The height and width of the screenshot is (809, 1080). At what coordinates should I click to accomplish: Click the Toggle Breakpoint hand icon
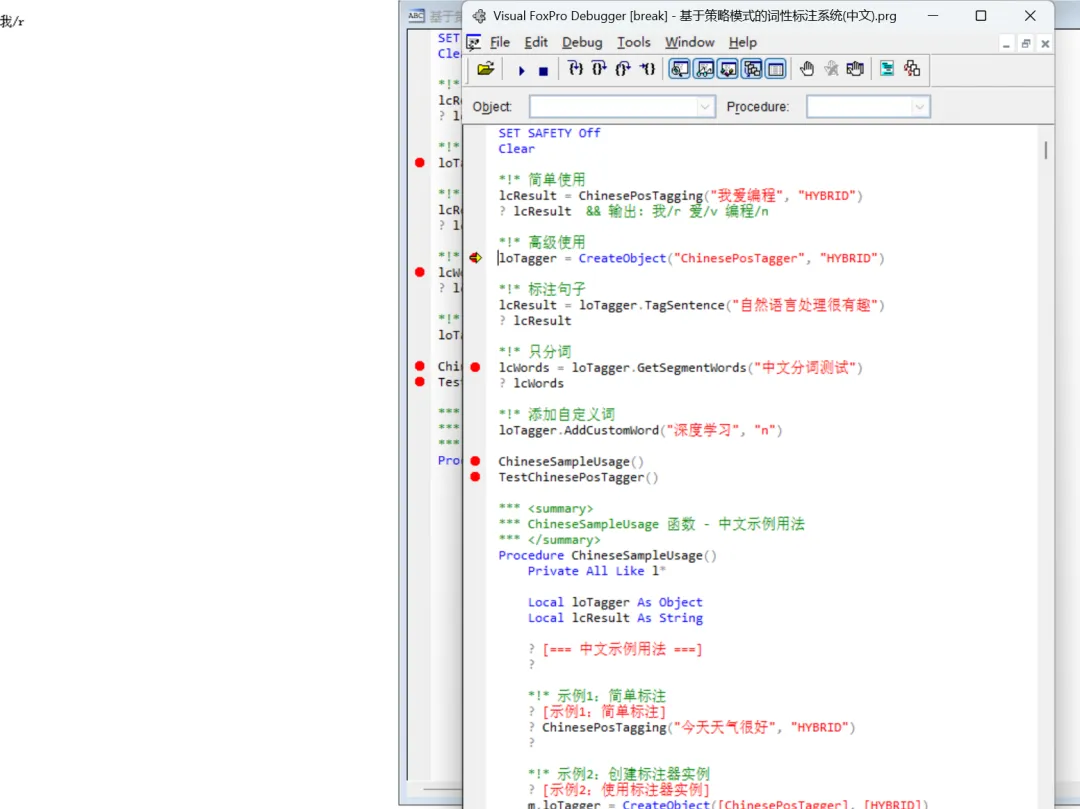[x=807, y=69]
